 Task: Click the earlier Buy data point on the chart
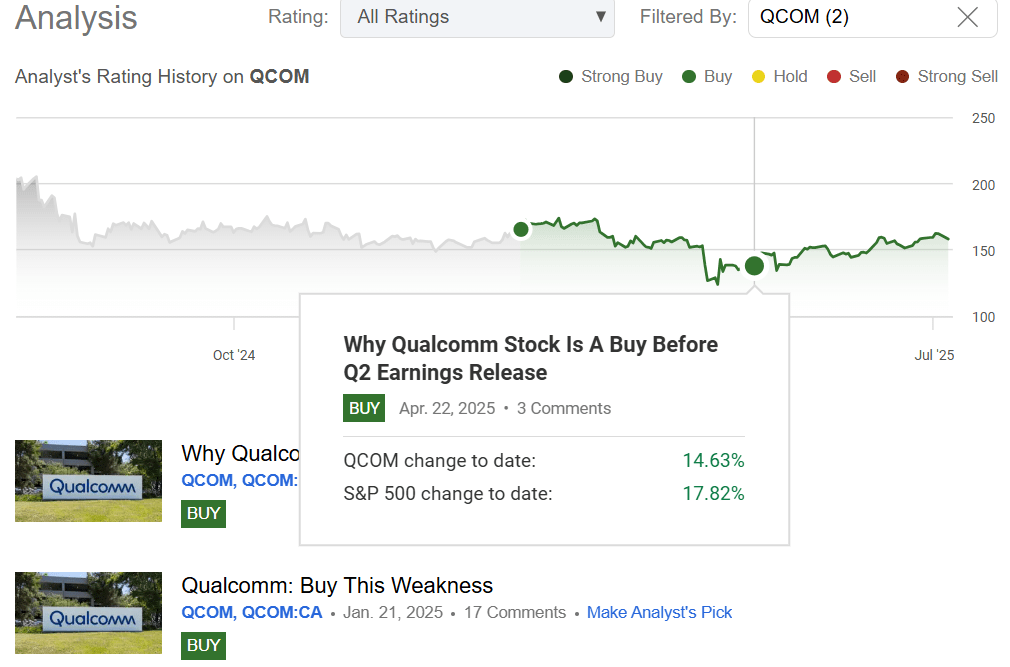point(521,229)
